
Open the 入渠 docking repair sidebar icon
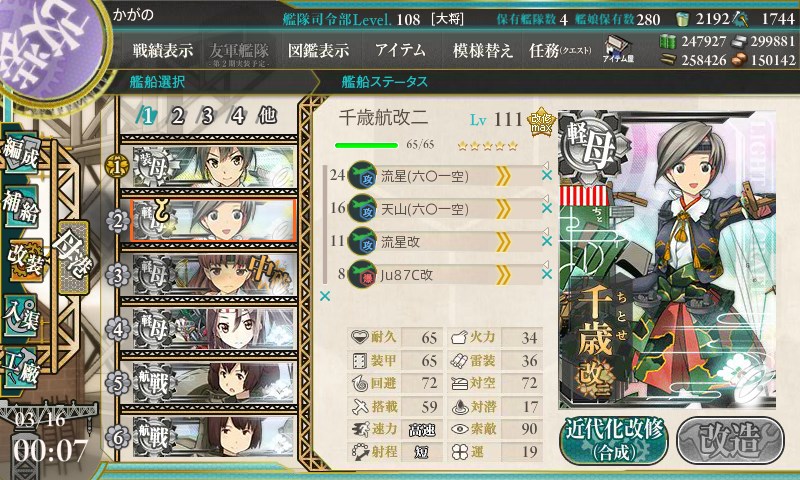(20, 315)
